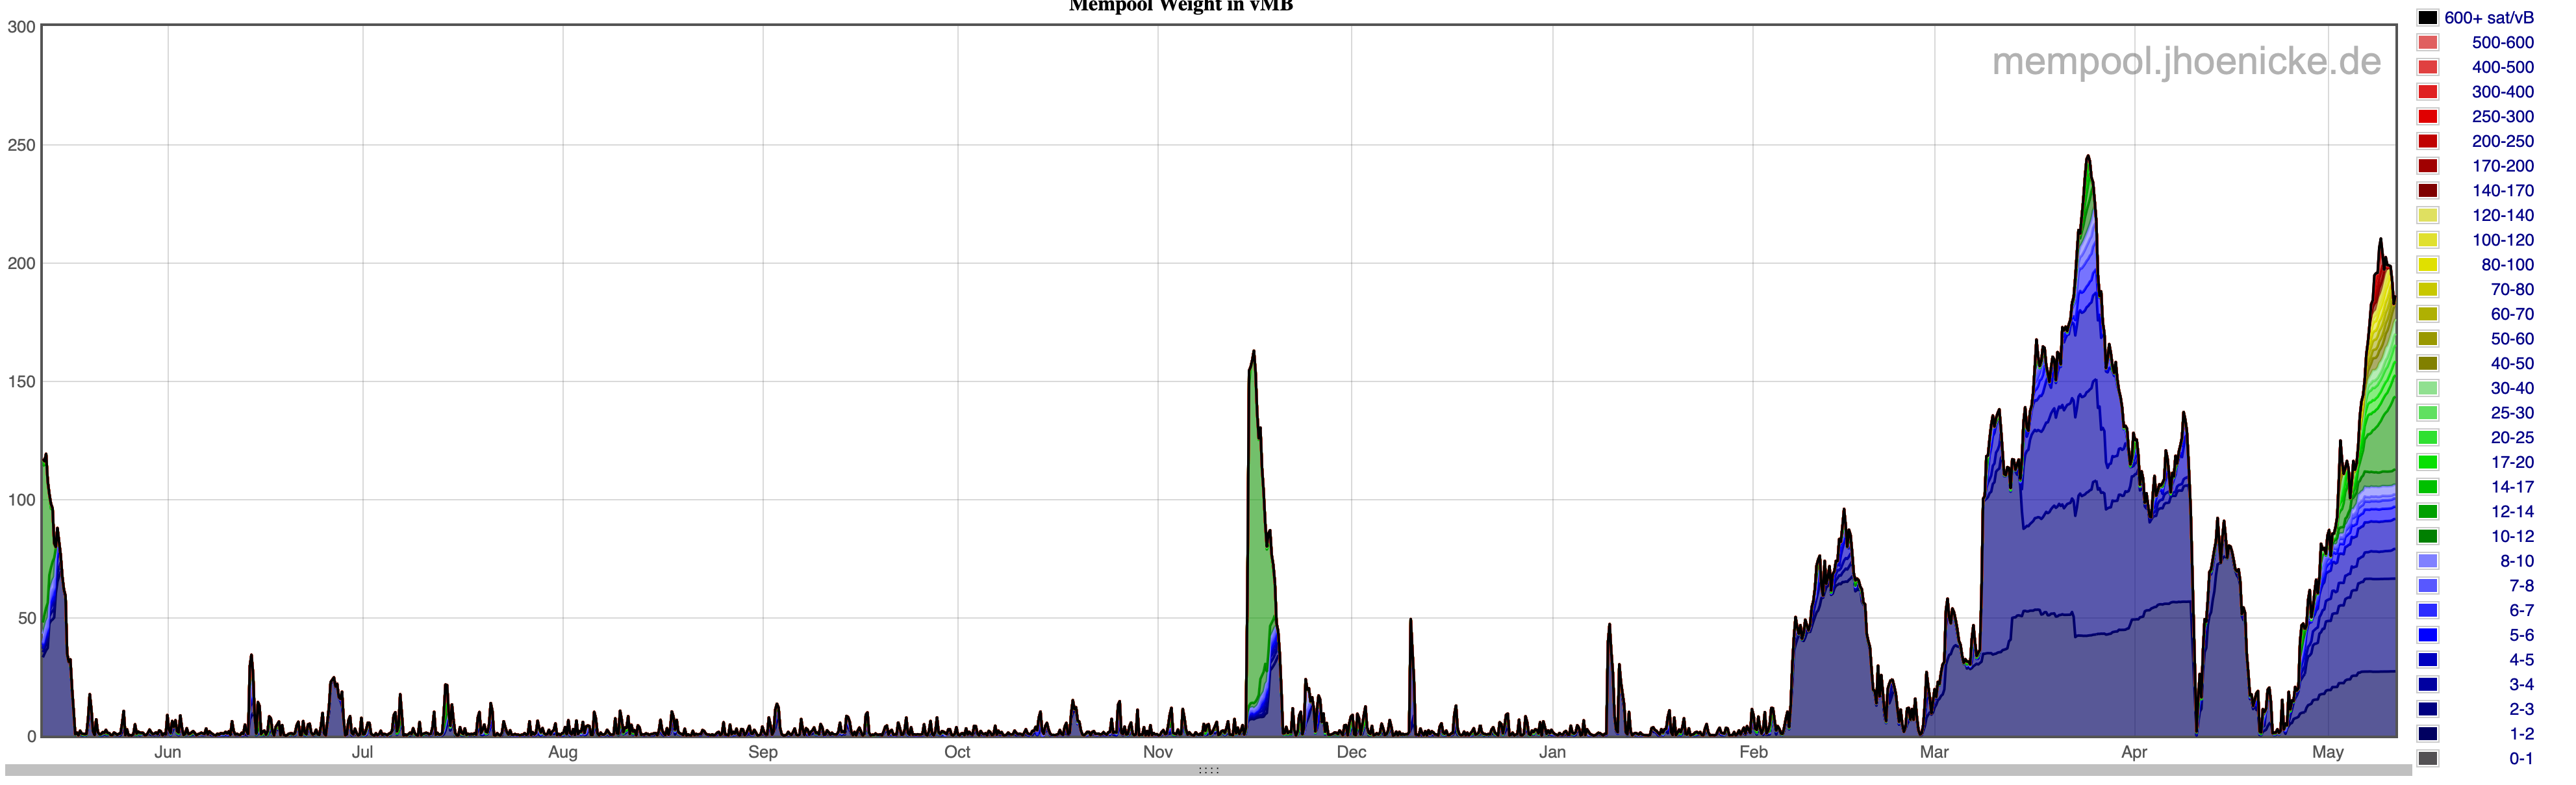Select the 200-250 legend label
Image resolution: width=2576 pixels, height=785 pixels.
pyautogui.click(x=2502, y=141)
